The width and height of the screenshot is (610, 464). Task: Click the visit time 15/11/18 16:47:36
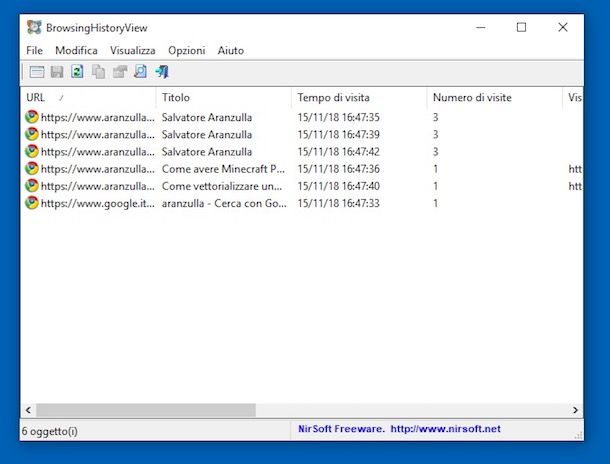coord(338,169)
